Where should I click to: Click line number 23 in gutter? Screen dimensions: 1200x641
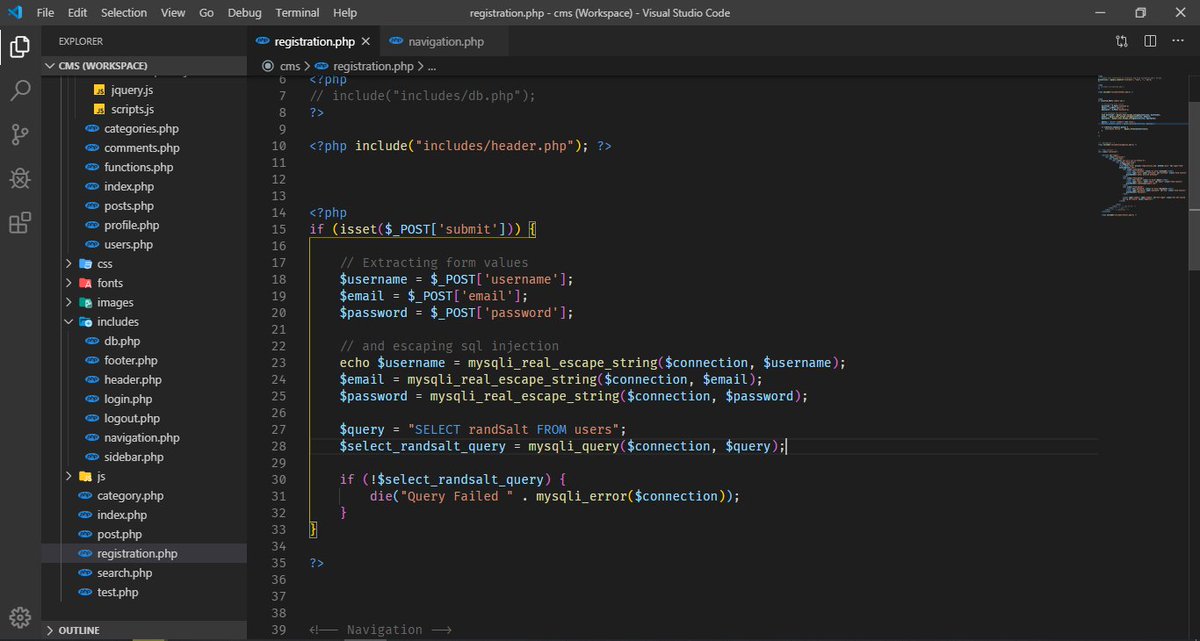pyautogui.click(x=278, y=362)
